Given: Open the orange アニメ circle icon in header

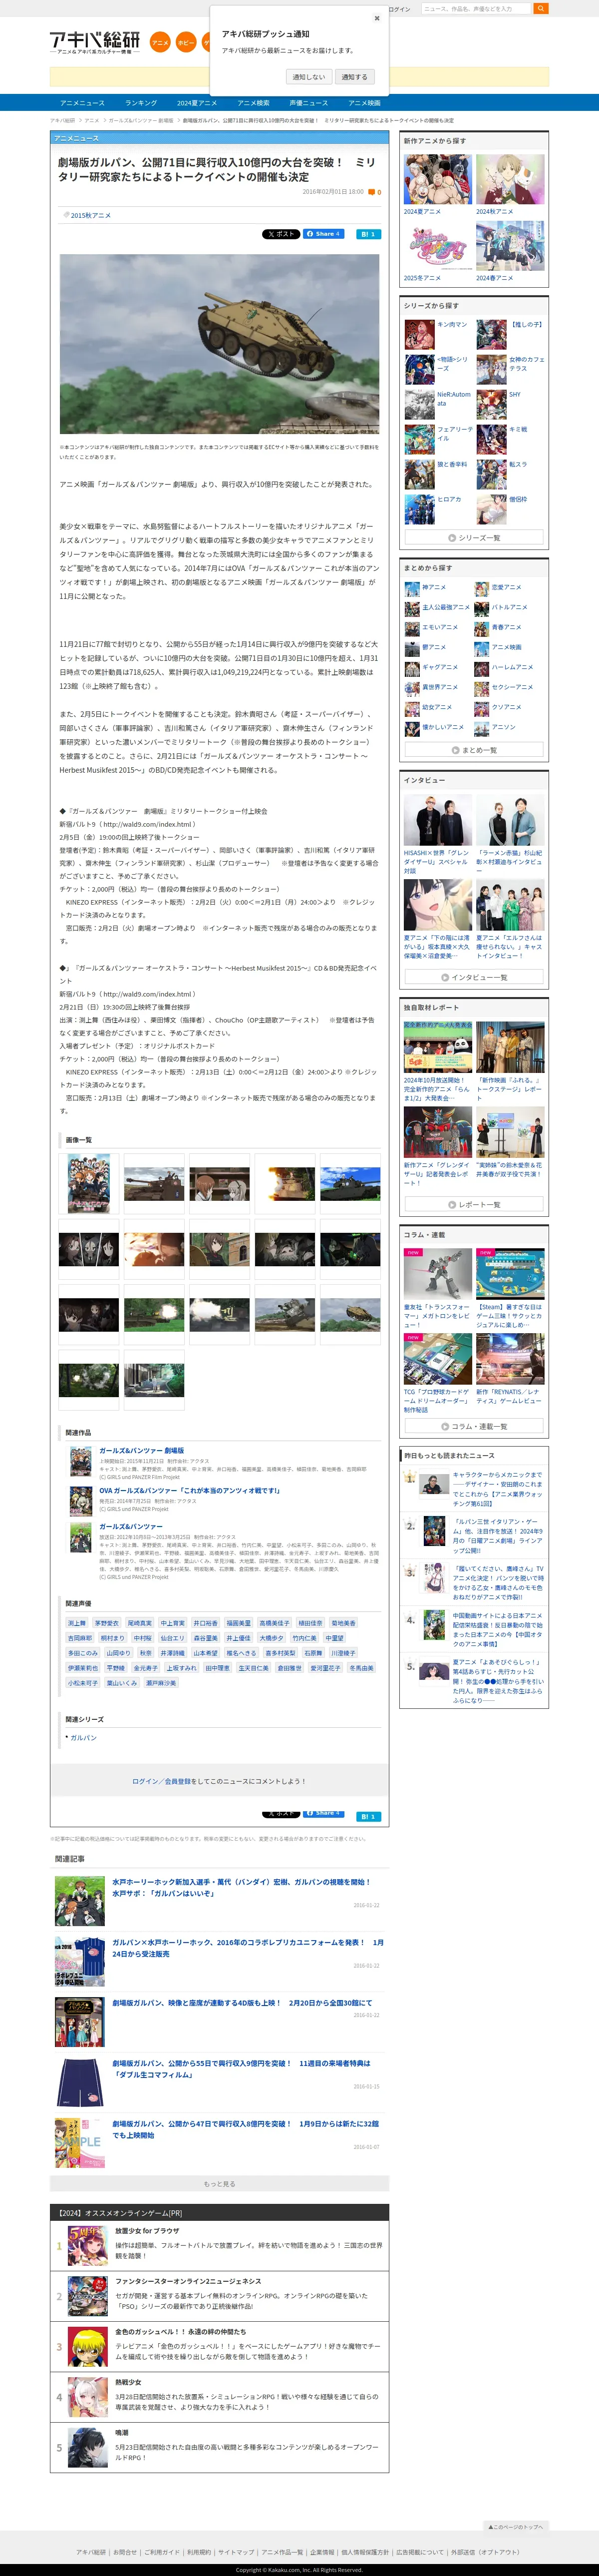Looking at the screenshot, I should (160, 43).
